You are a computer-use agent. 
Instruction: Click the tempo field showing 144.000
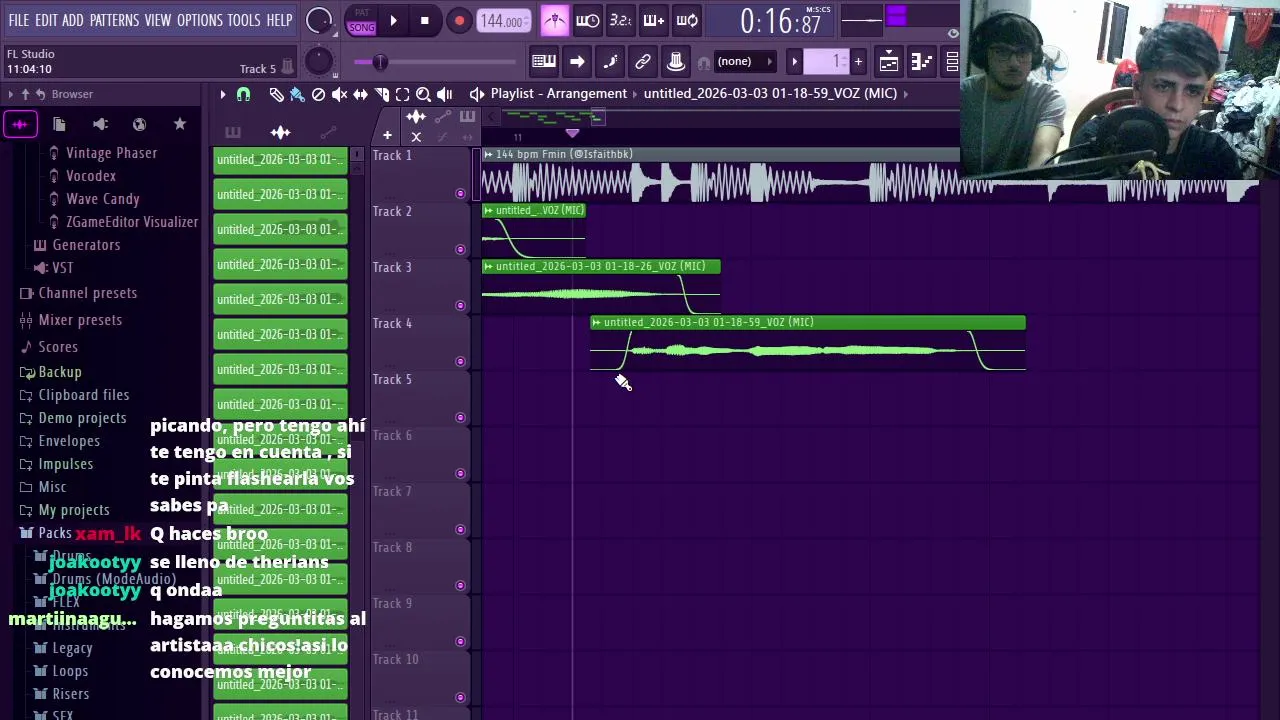point(503,21)
